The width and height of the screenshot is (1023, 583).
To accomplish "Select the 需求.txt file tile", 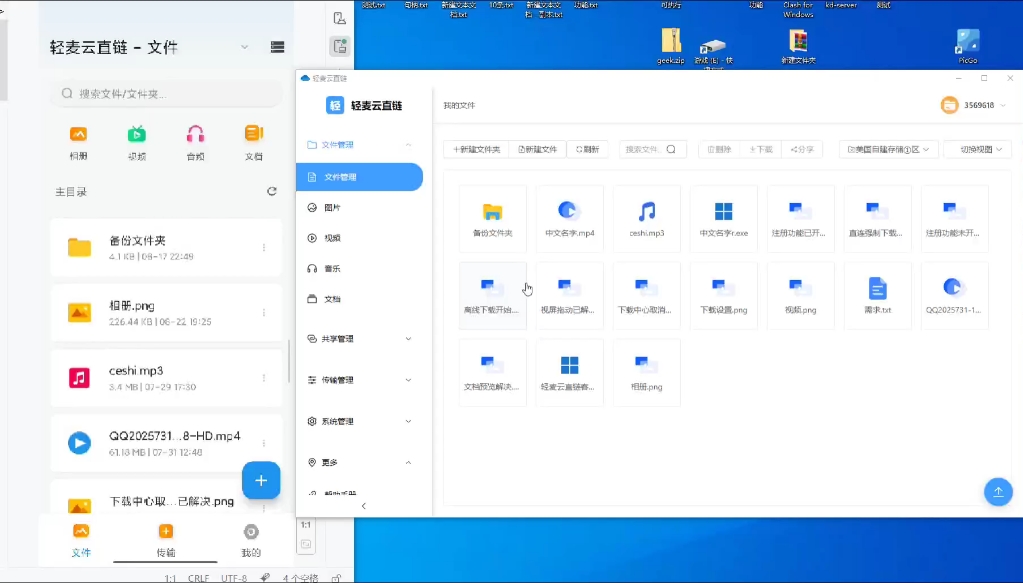I will click(878, 295).
